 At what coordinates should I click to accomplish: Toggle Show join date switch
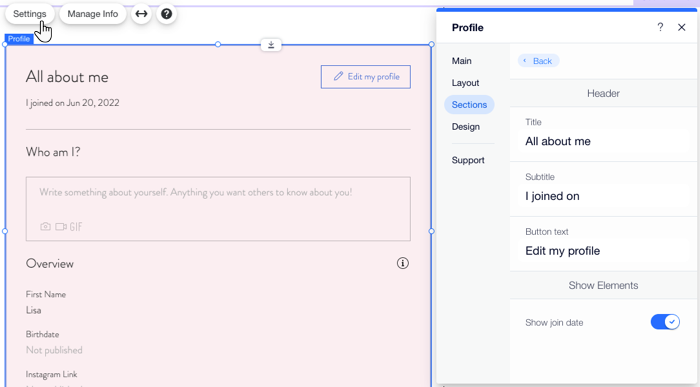tap(665, 322)
